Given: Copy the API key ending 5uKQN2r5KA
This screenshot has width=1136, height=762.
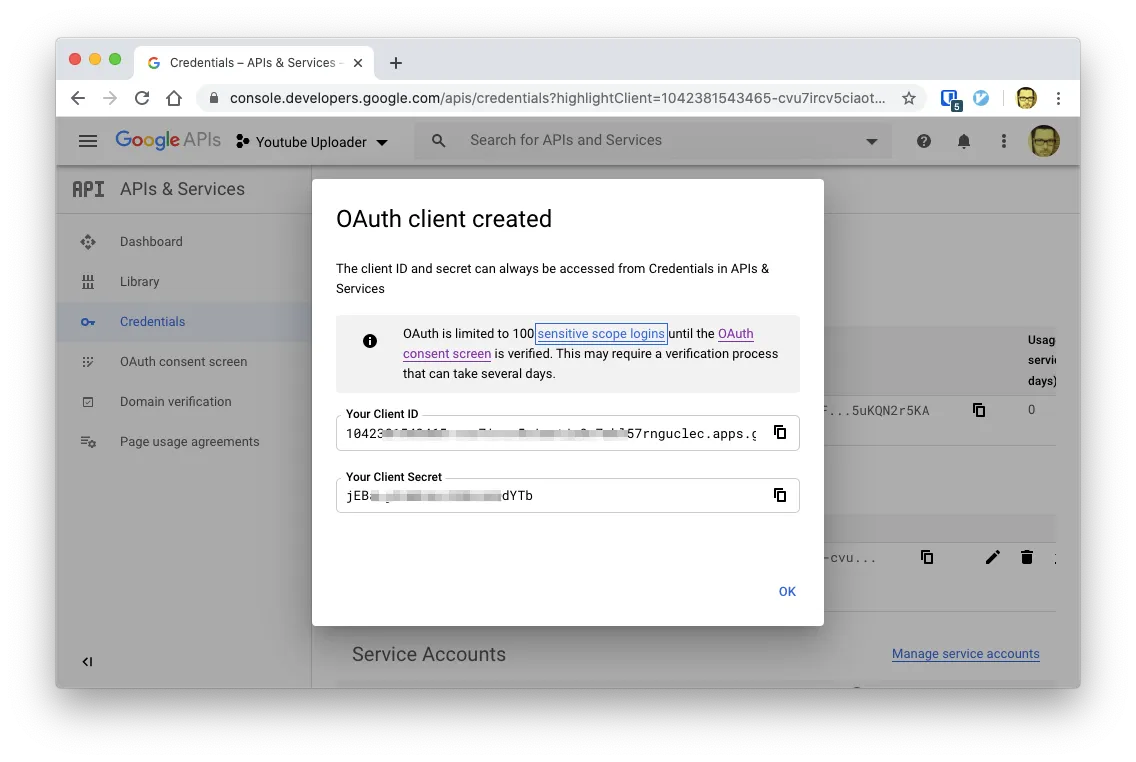Looking at the screenshot, I should (979, 411).
